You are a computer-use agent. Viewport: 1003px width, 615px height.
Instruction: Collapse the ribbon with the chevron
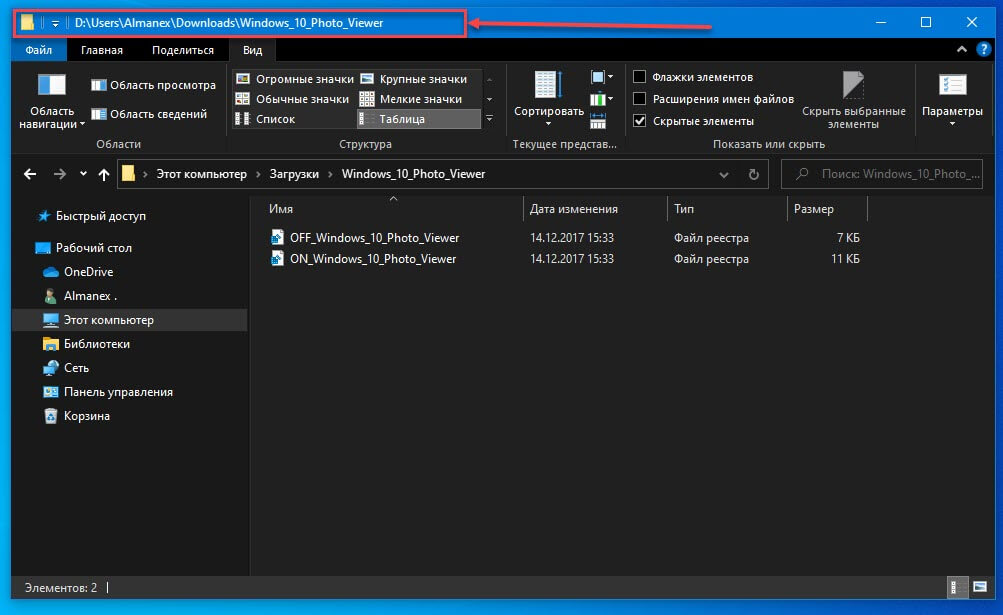(961, 49)
